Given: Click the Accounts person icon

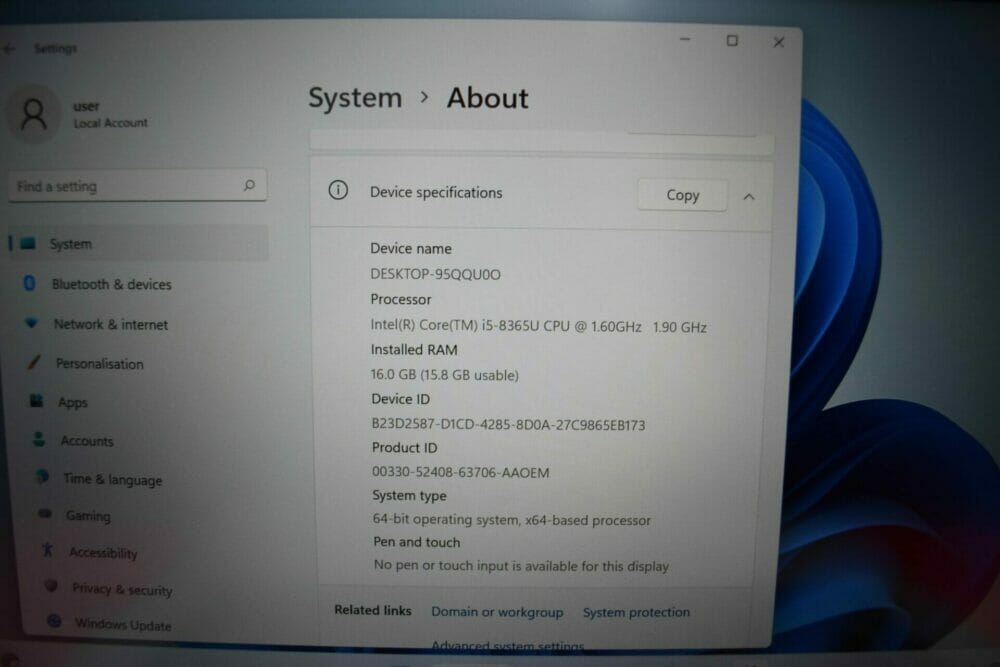Looking at the screenshot, I should pyautogui.click(x=39, y=439).
